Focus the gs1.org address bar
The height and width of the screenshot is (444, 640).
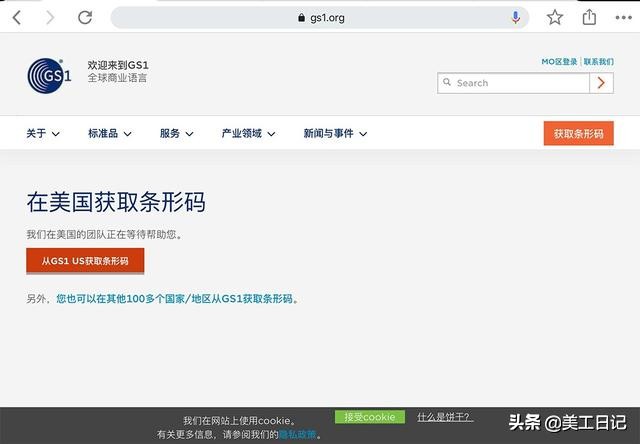(320, 18)
